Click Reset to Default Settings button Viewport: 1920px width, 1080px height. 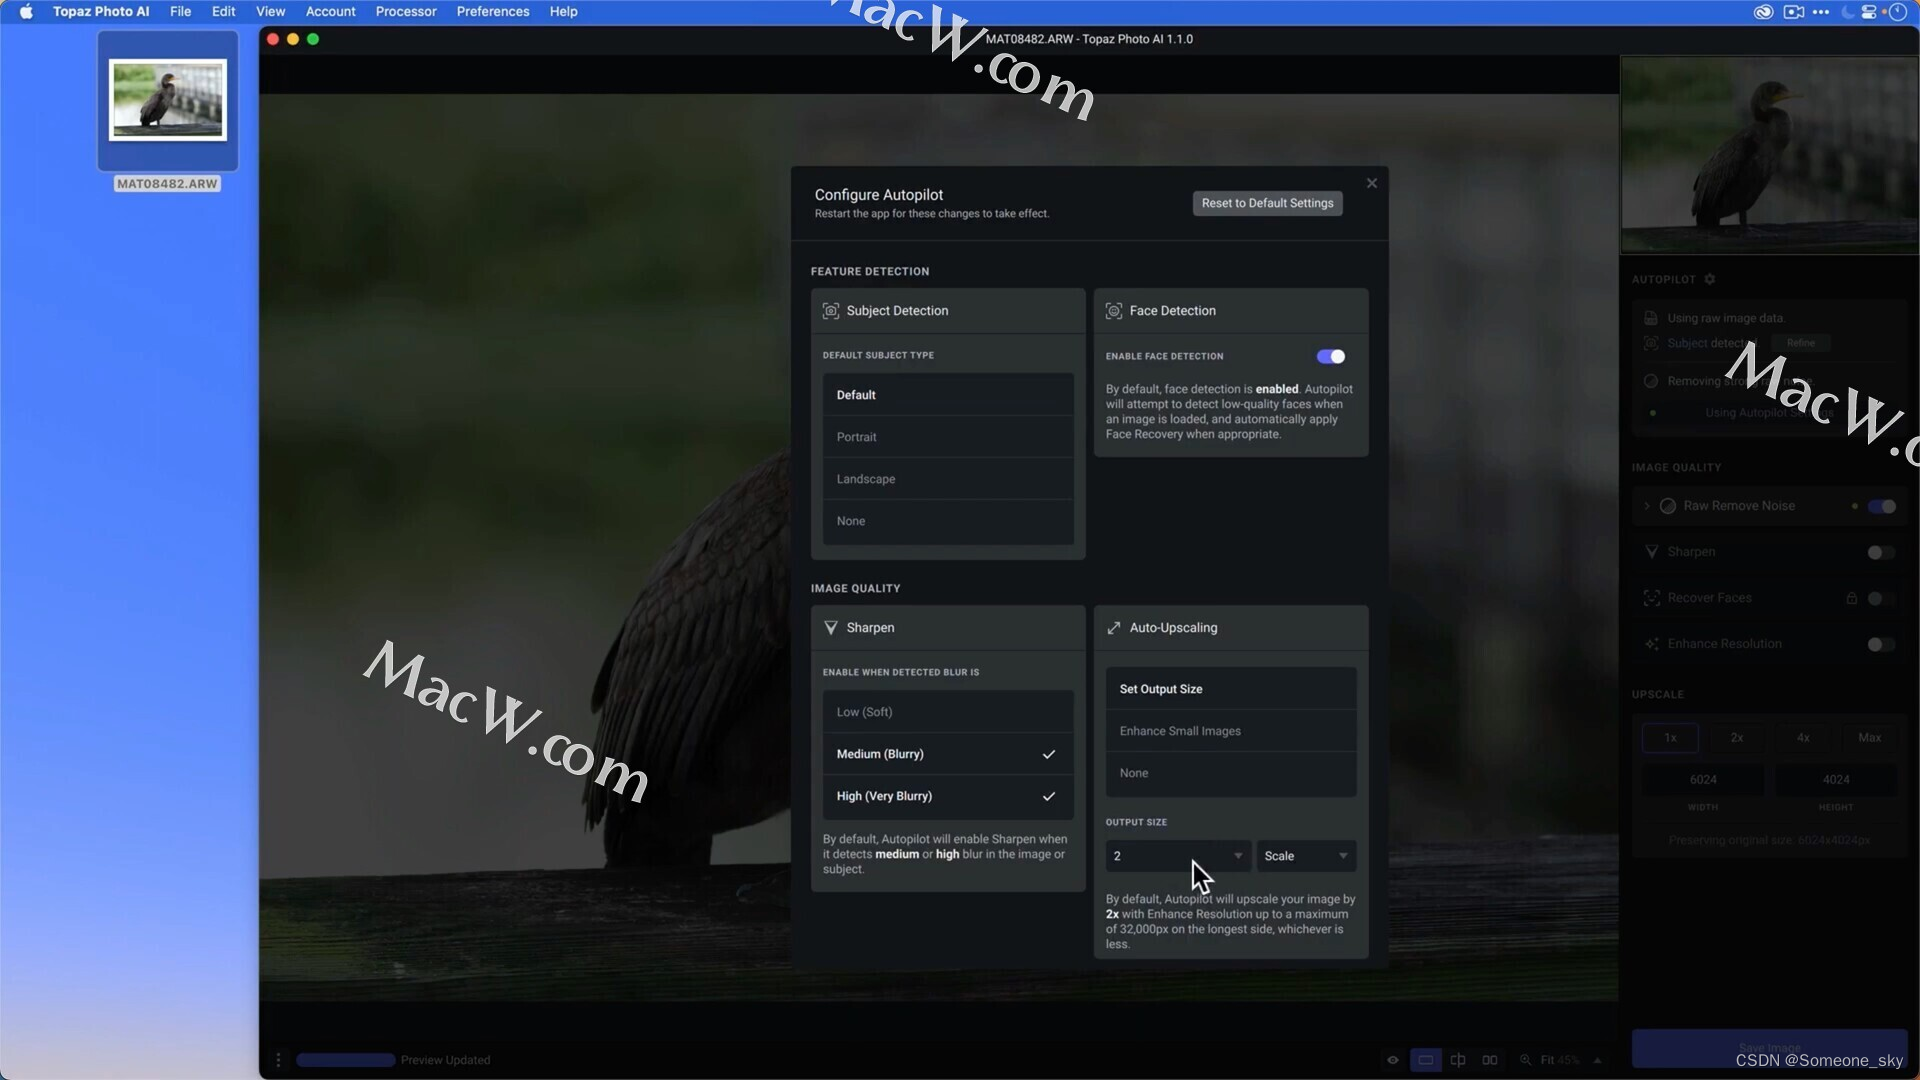(x=1267, y=203)
